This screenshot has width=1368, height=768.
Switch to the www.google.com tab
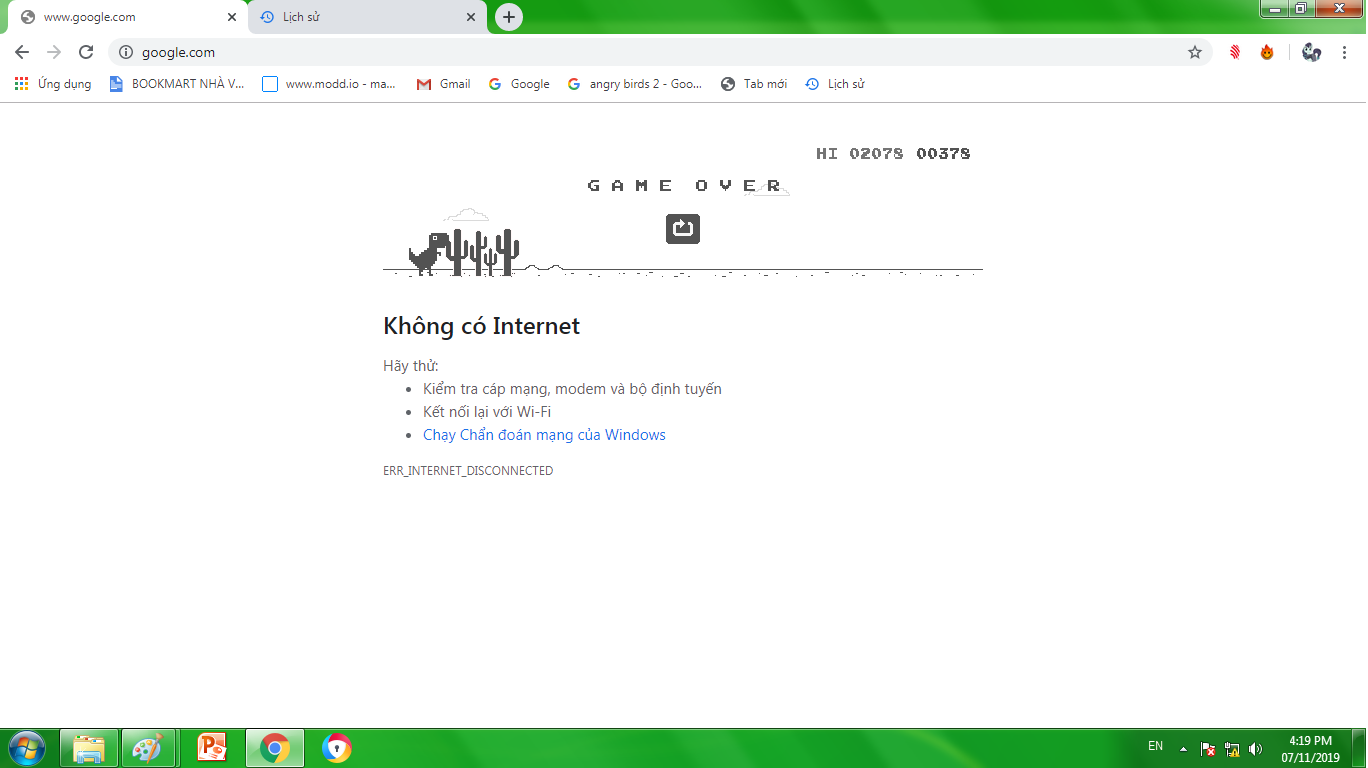coord(125,17)
